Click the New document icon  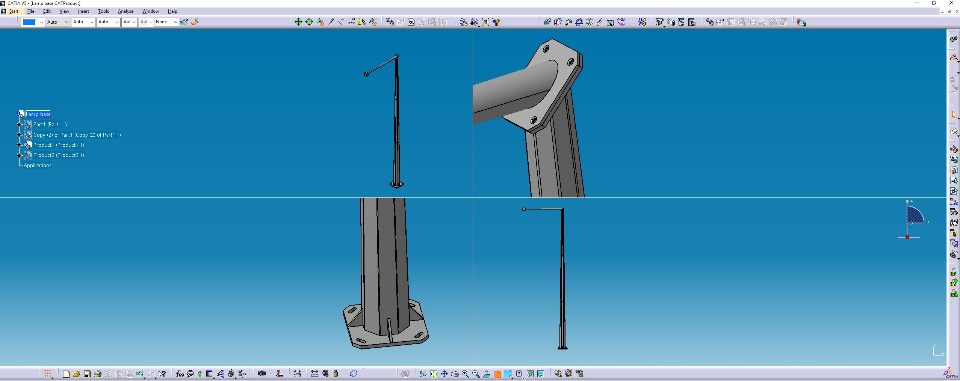pos(66,374)
